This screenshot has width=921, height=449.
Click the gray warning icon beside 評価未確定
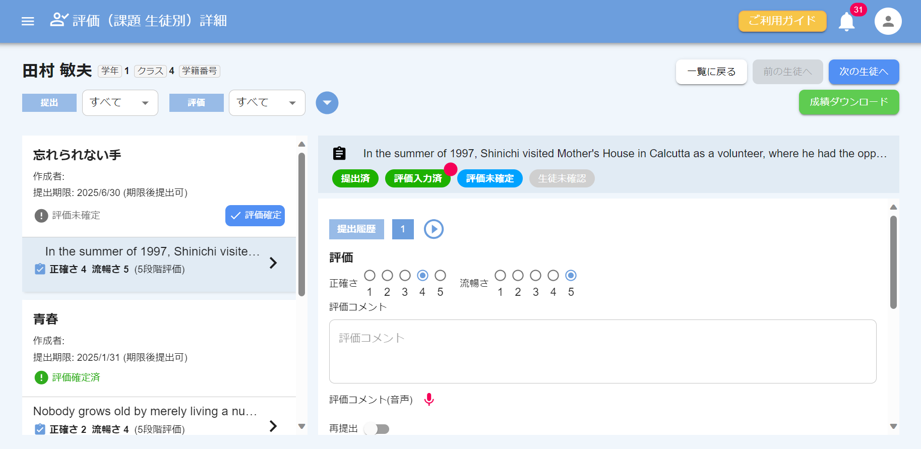(x=41, y=216)
